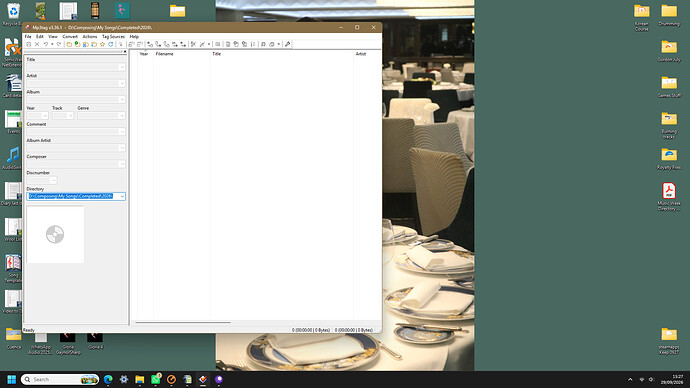Click the Actions toolbar icon

click(194, 44)
